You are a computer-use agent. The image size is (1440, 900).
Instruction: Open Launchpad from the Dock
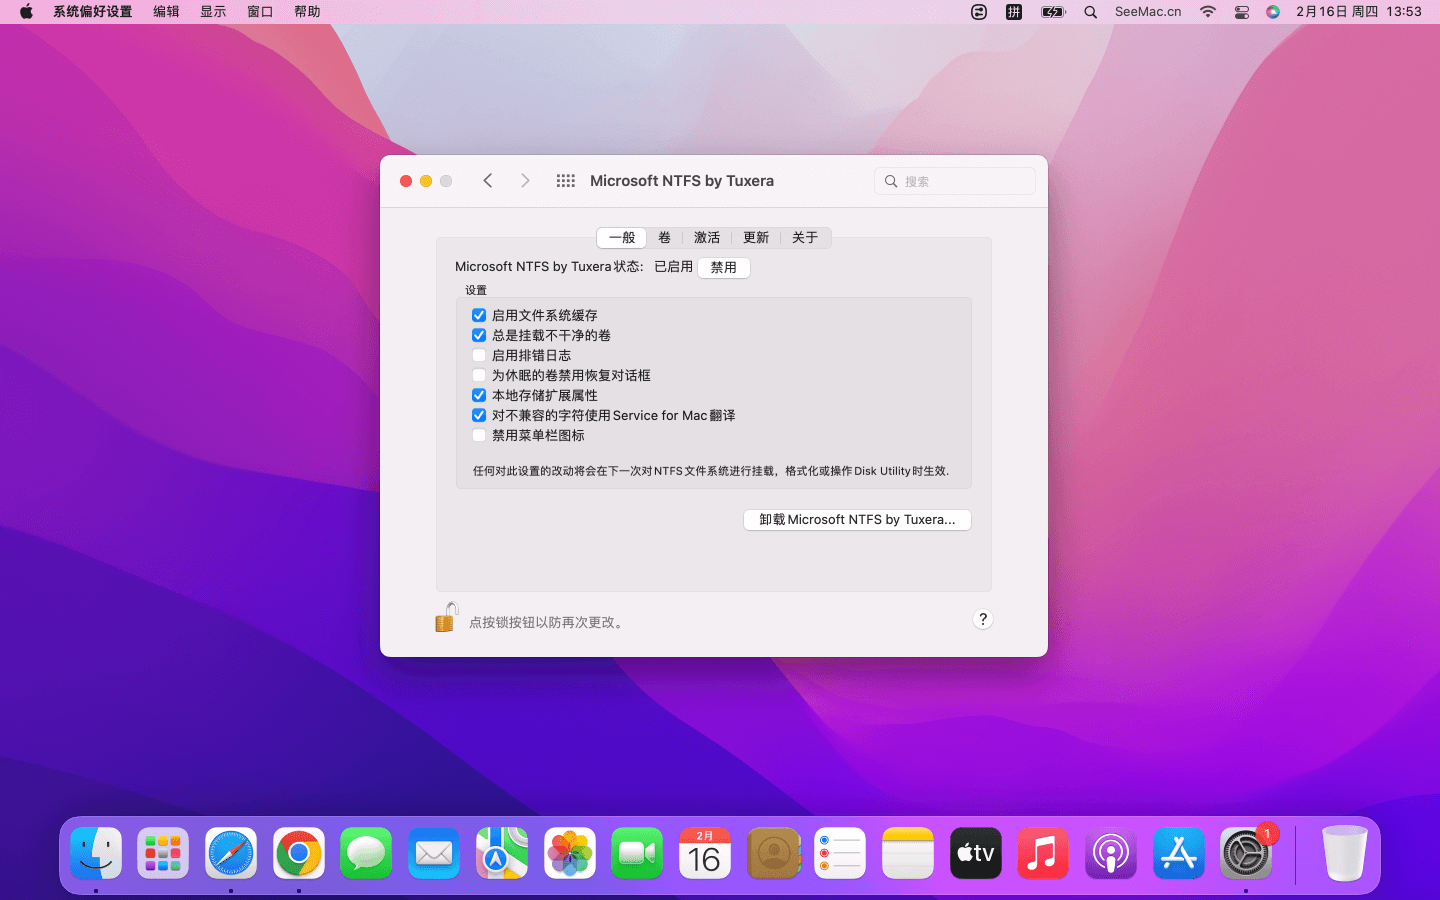point(163,853)
